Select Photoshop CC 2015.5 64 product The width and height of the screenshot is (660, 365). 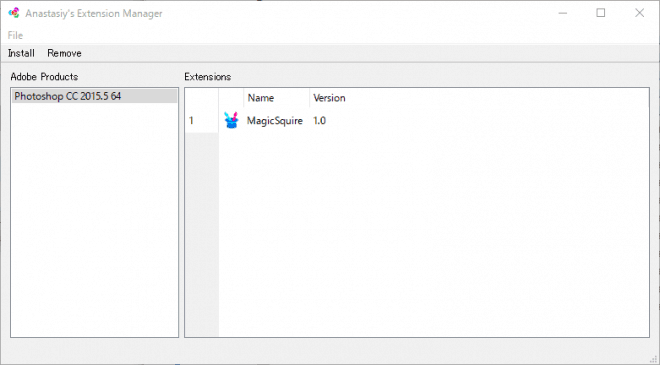coord(94,96)
